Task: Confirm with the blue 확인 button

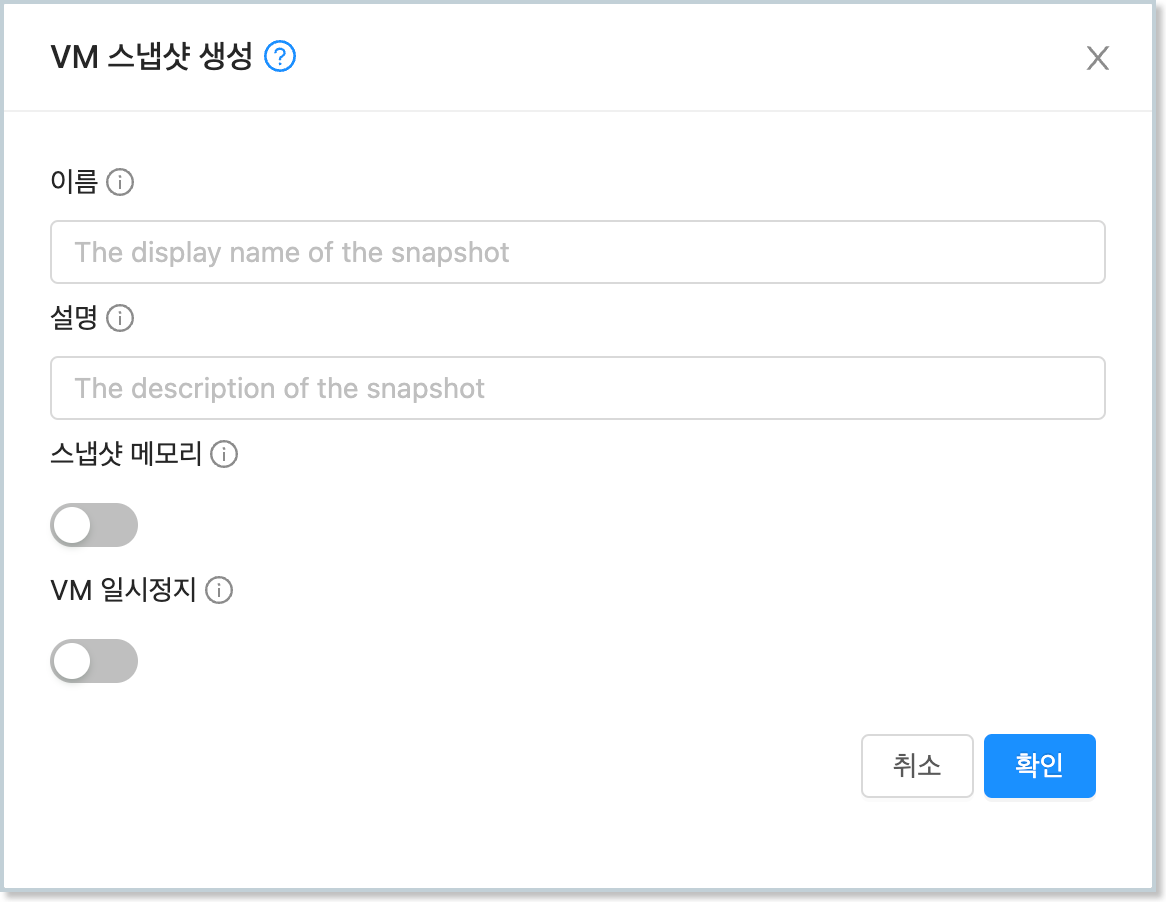Action: (x=1040, y=766)
